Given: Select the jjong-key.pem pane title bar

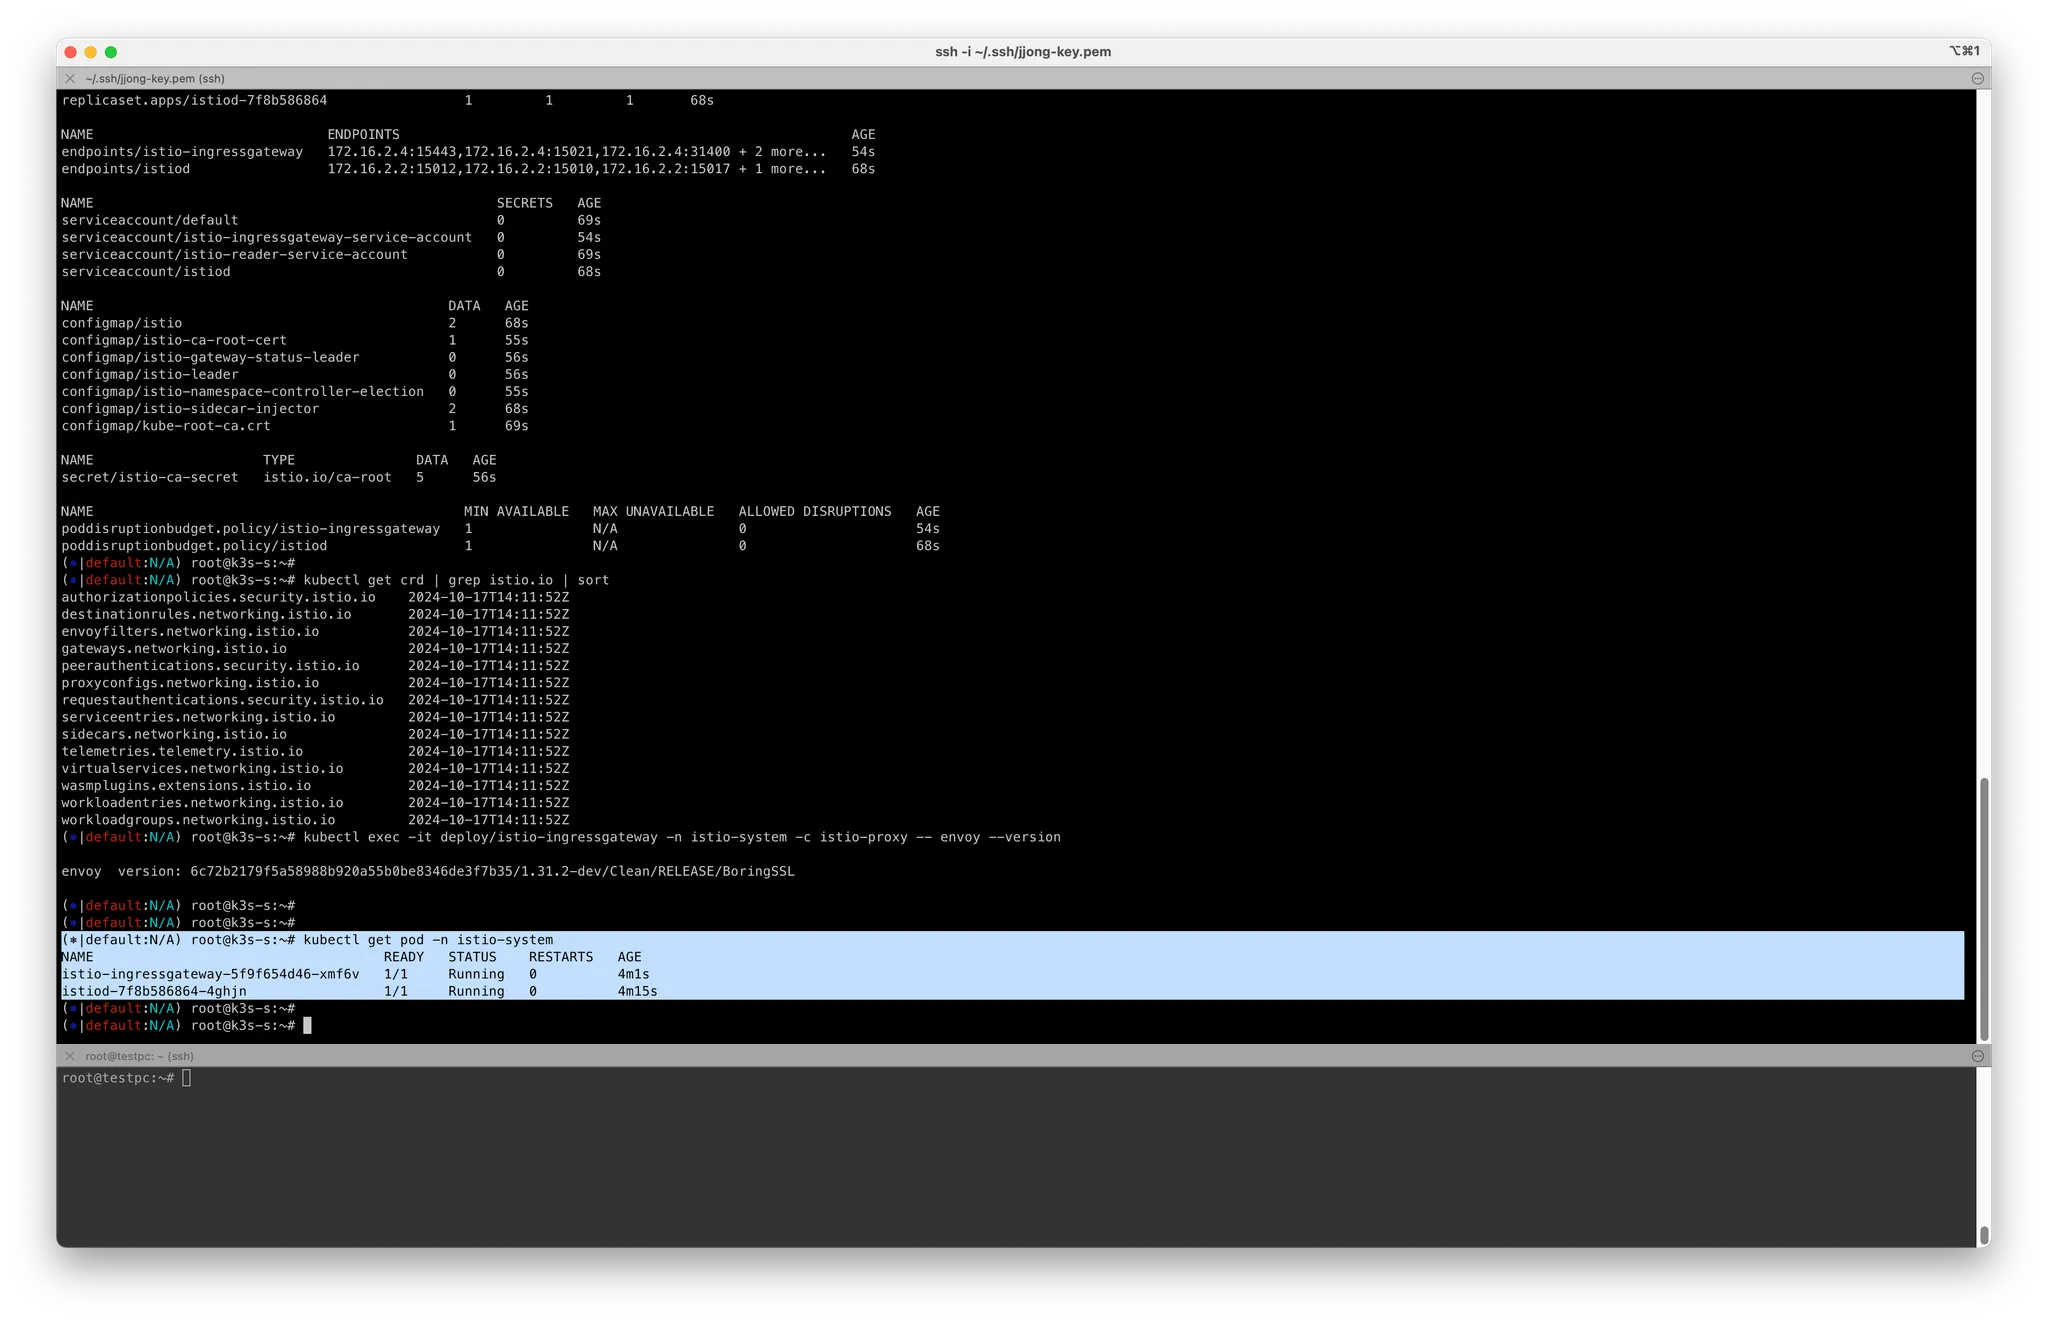Looking at the screenshot, I should pyautogui.click(x=155, y=78).
